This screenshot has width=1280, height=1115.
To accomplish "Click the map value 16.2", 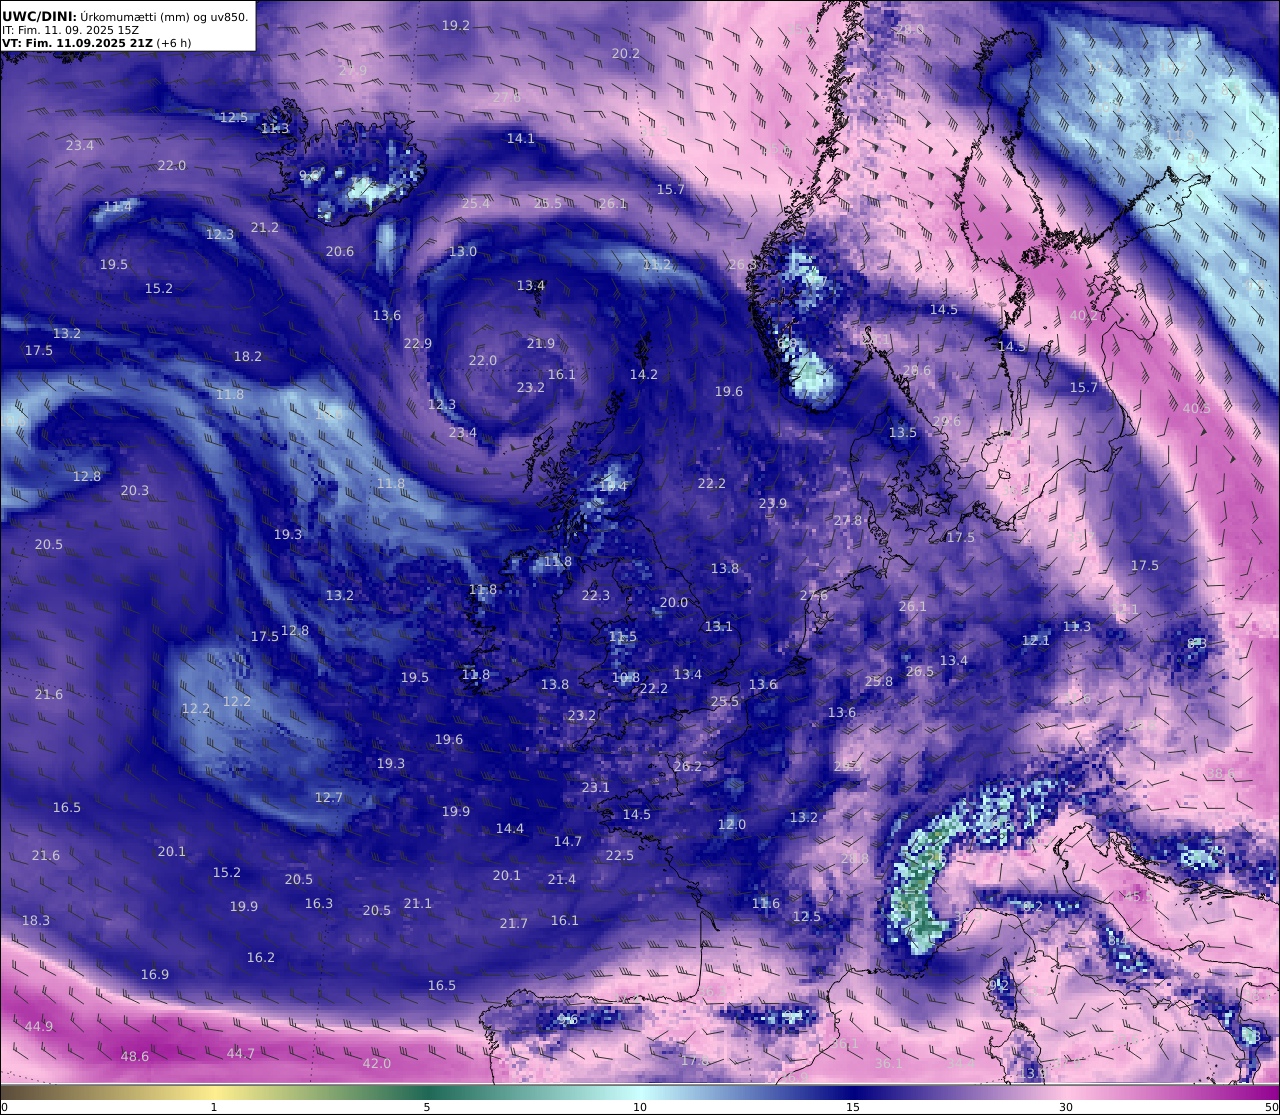I will tap(261, 957).
